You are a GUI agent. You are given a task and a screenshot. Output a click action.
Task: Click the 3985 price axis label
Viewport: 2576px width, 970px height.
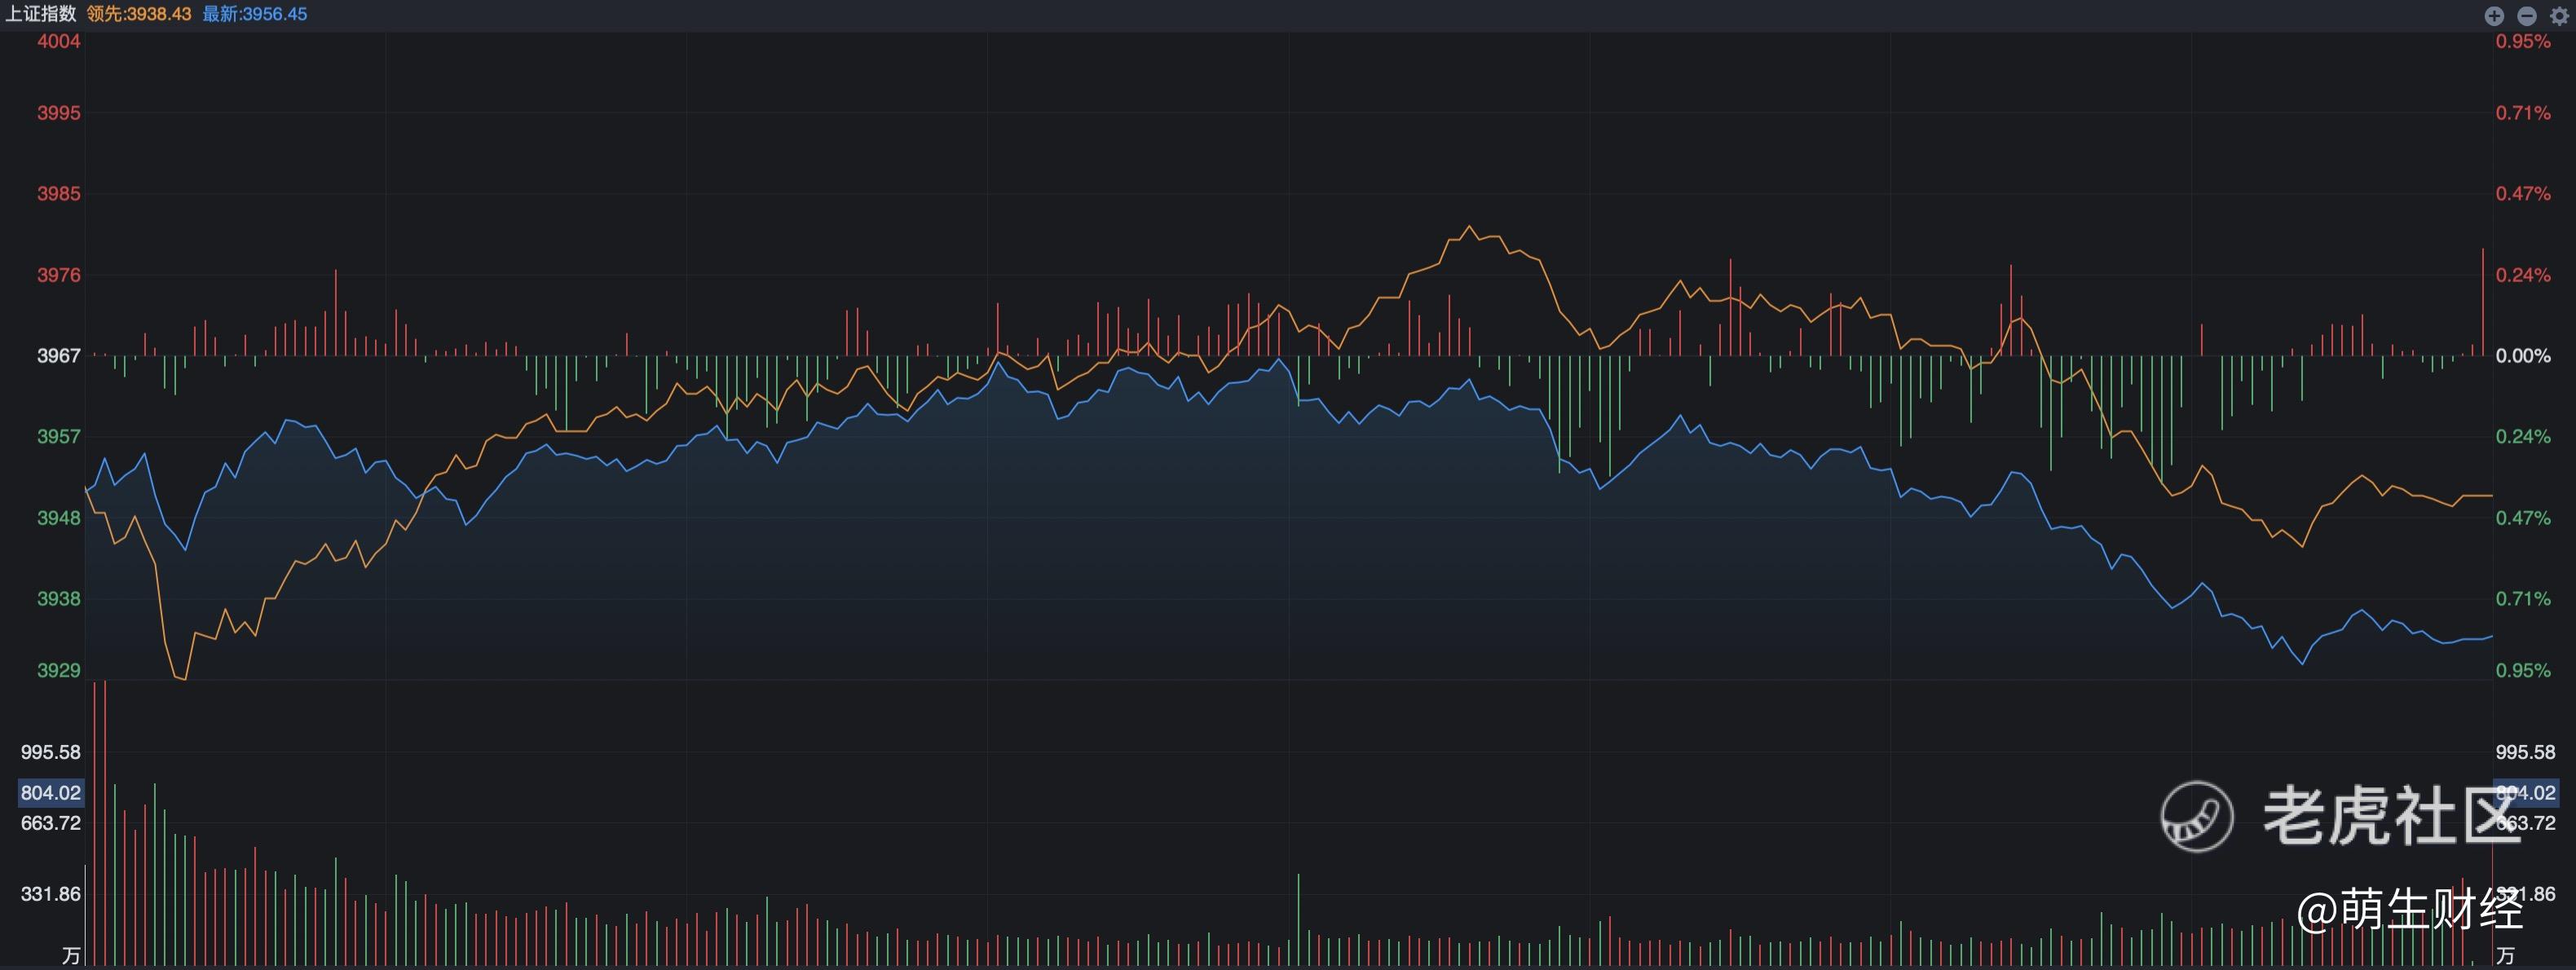[x=59, y=194]
